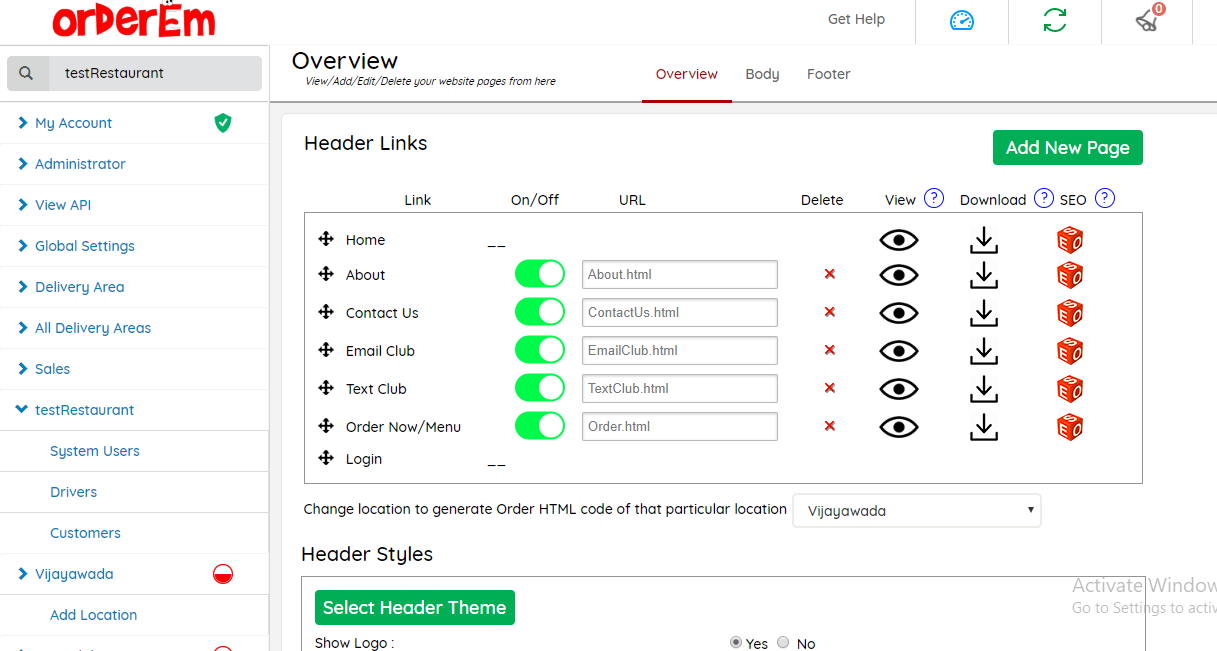View the Home page using eye icon
Screen dimensions: 1217x651
pos(898,240)
